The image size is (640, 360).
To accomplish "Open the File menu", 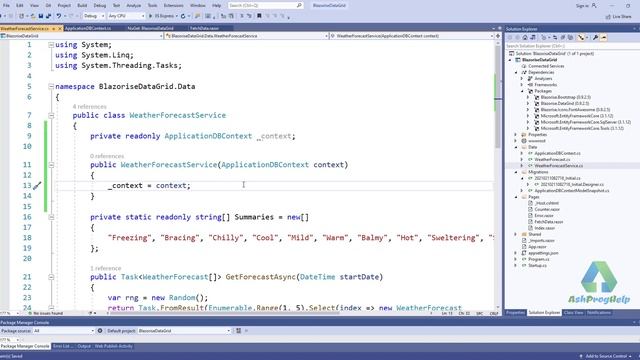I will (x=6, y=6).
